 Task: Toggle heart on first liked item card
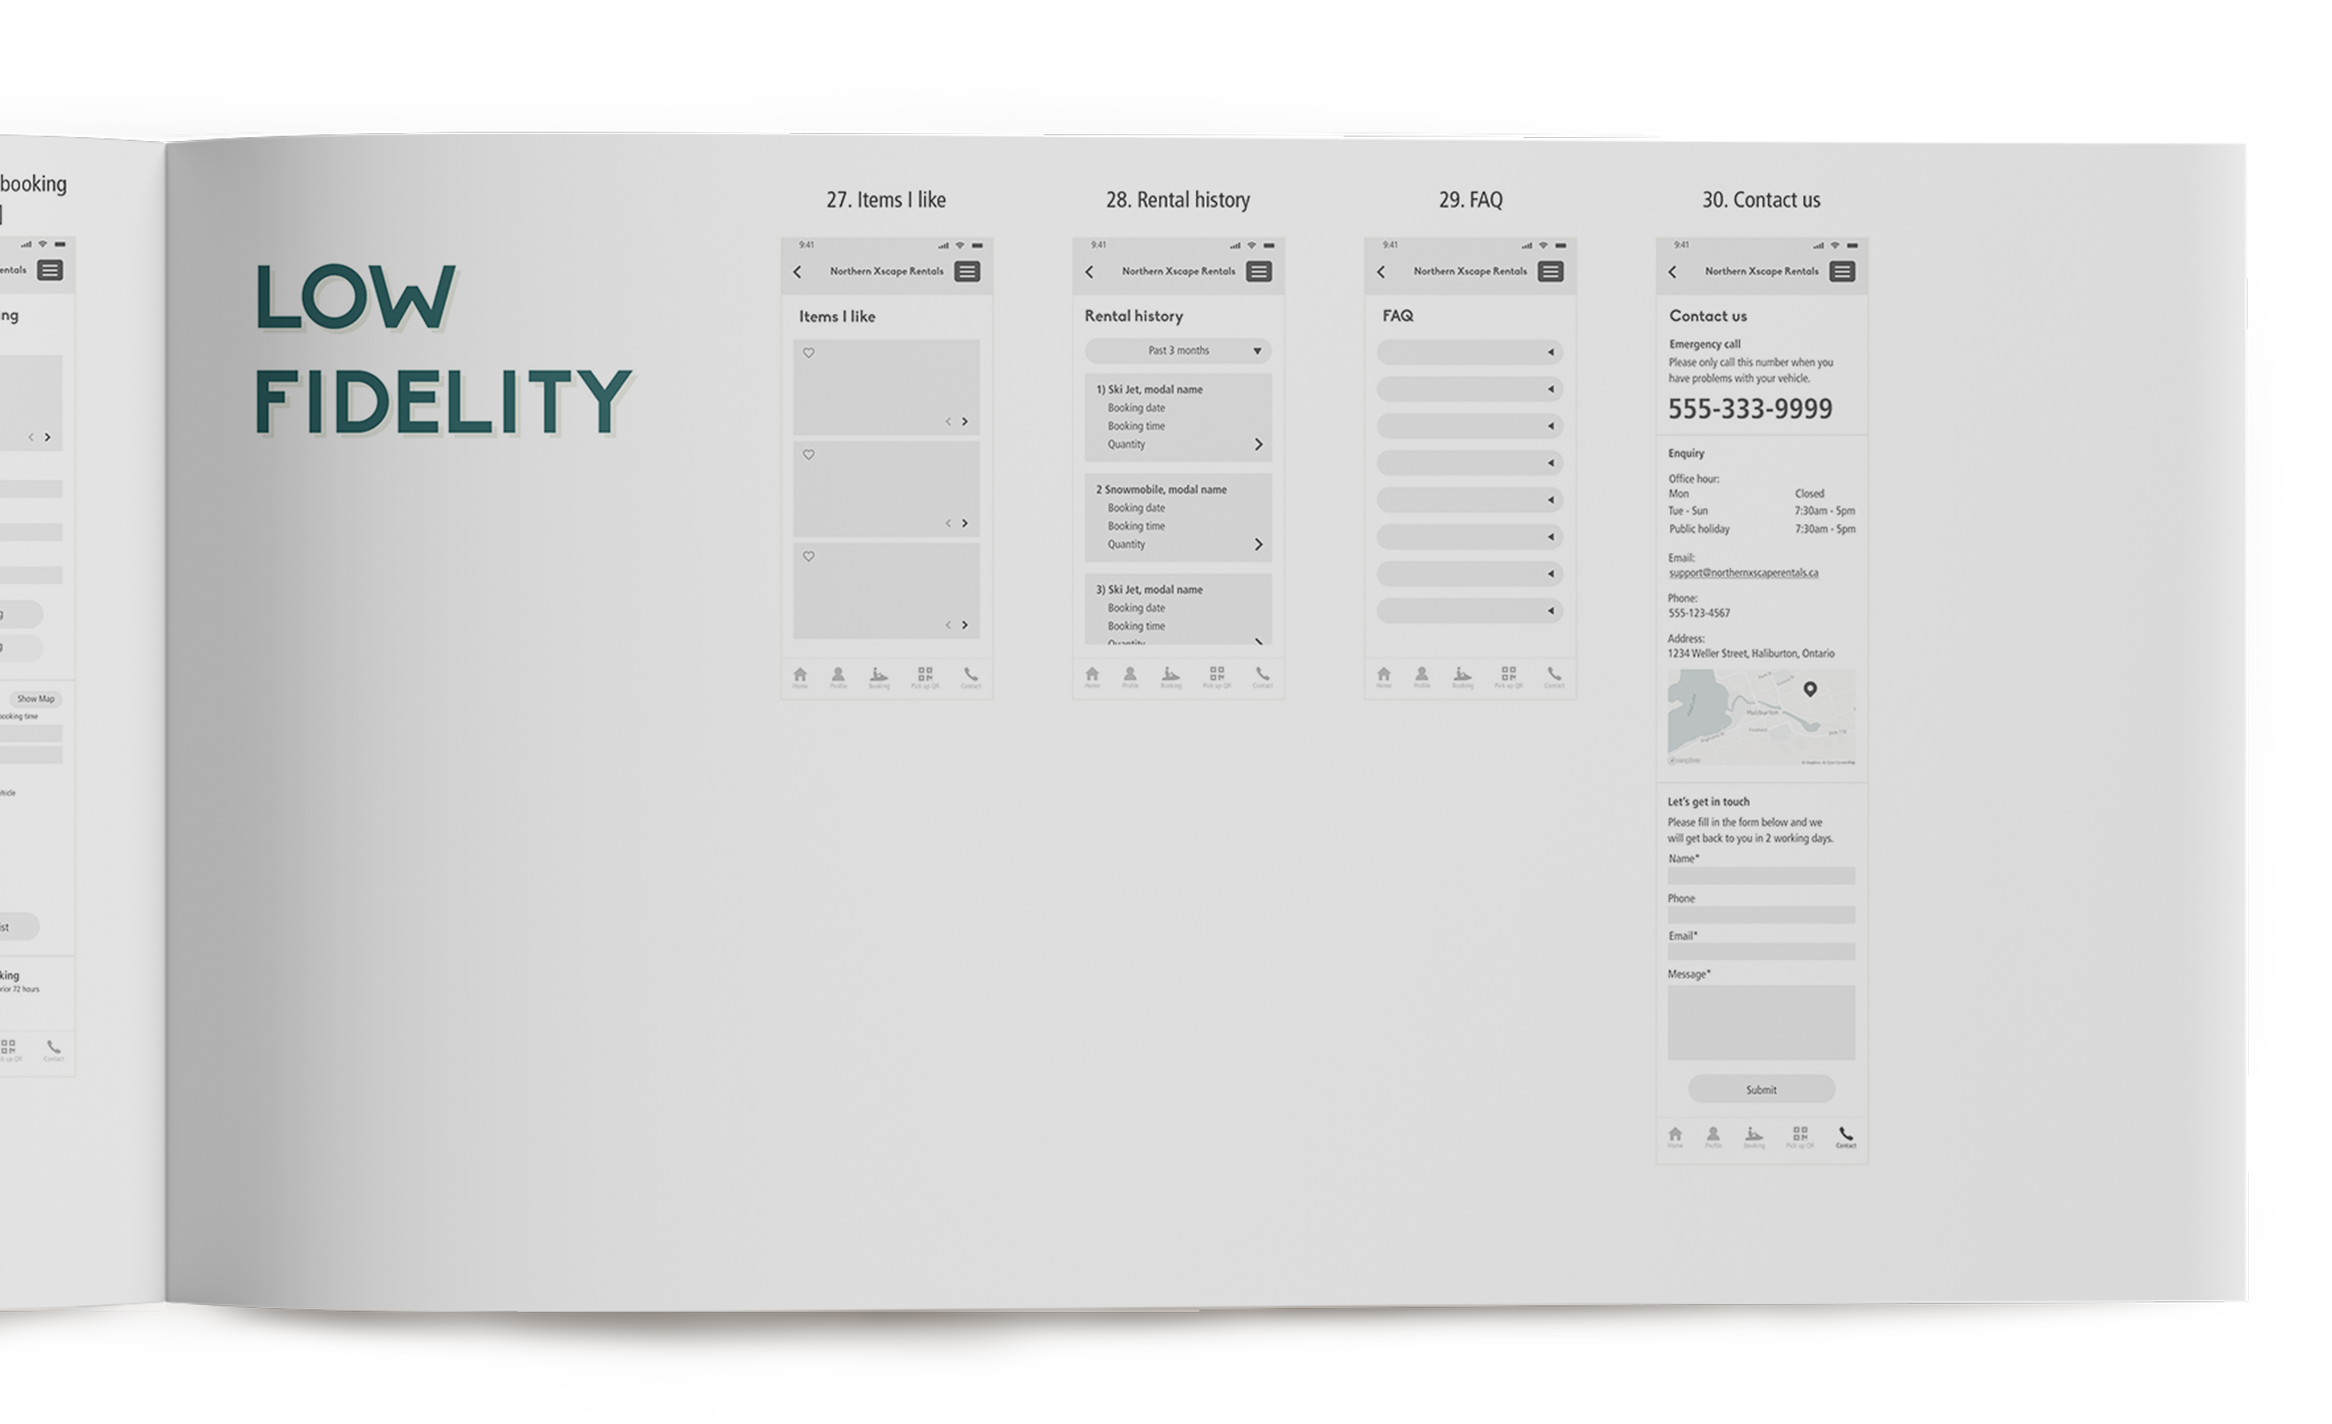(809, 353)
